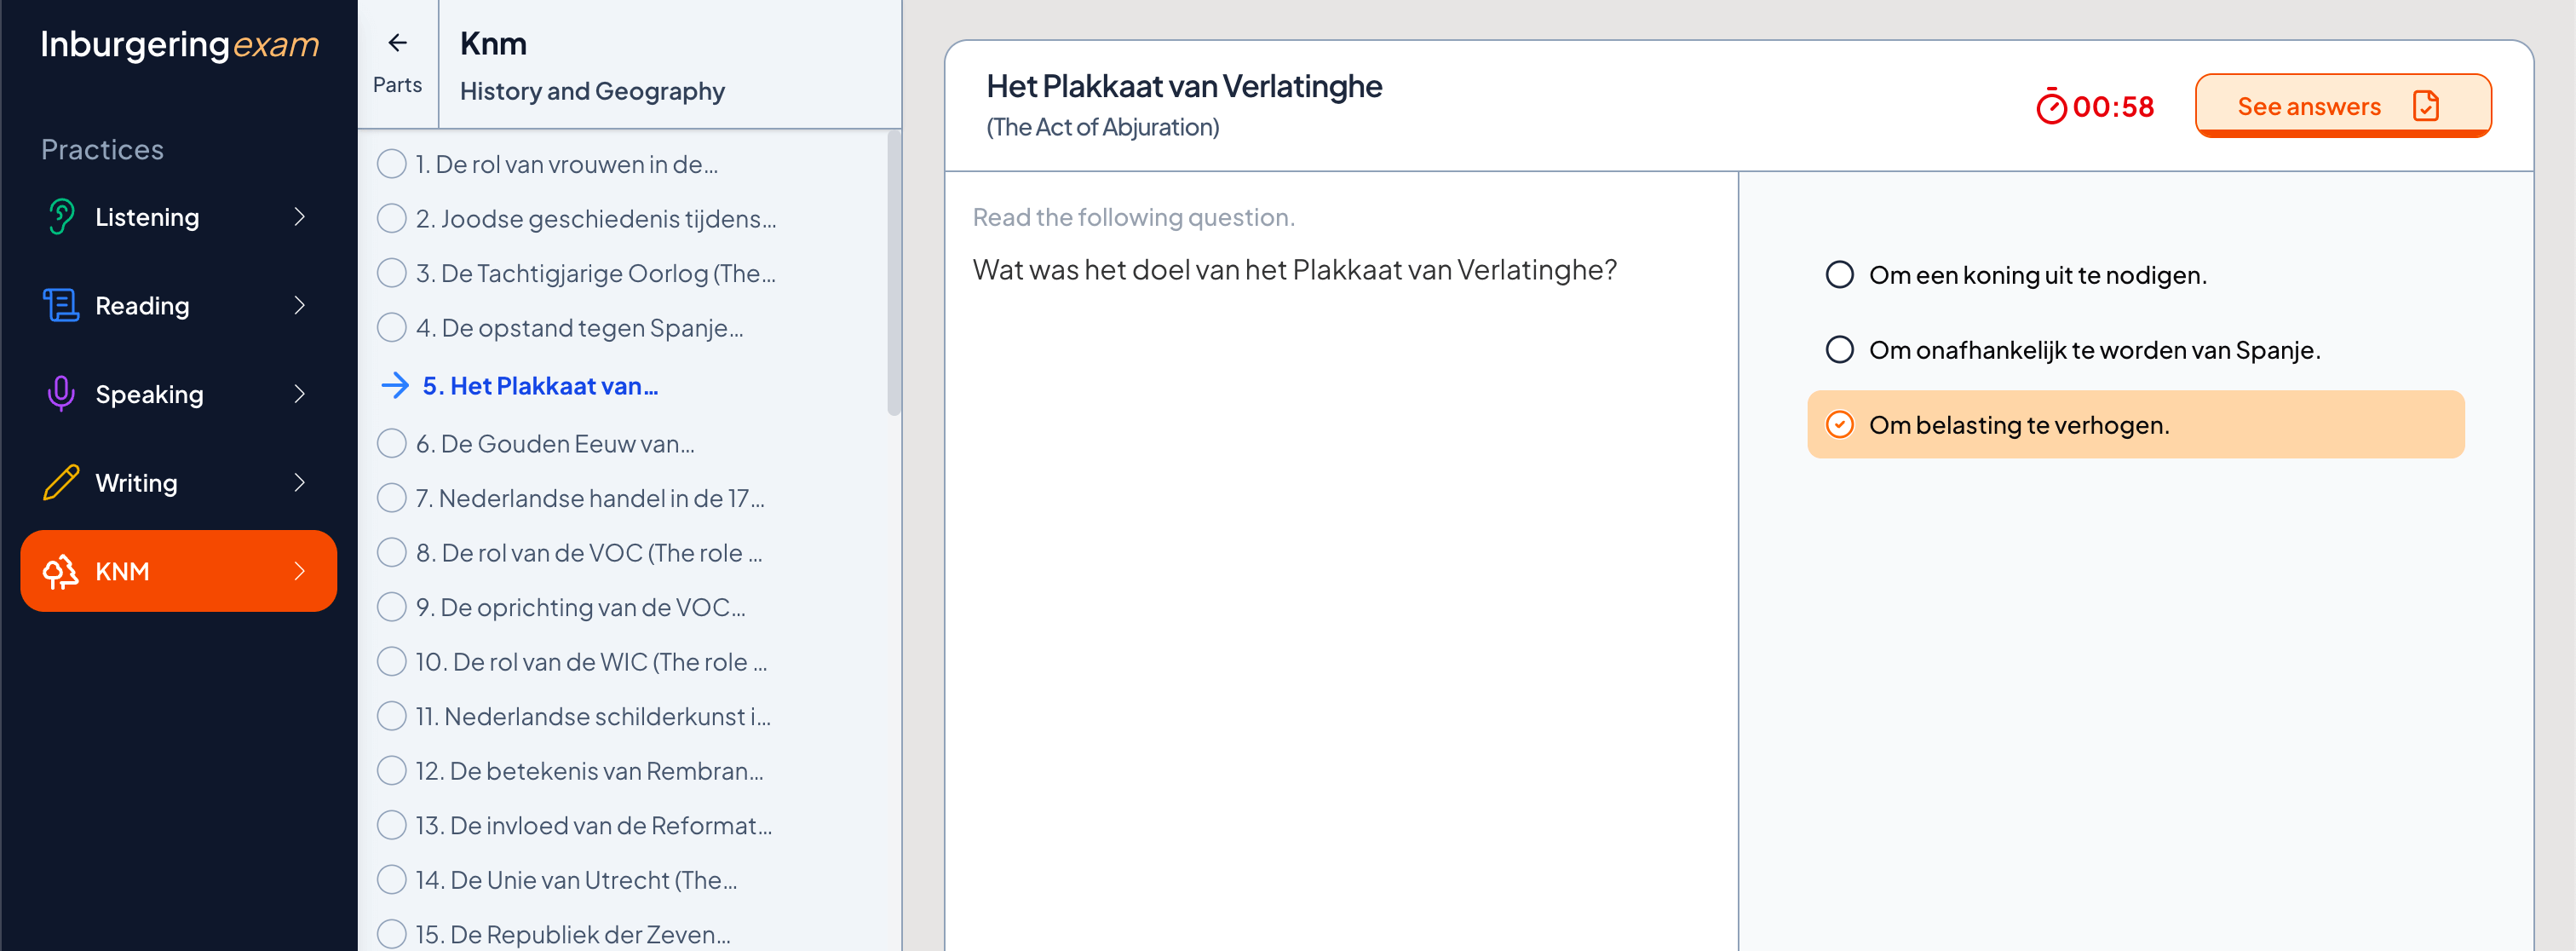This screenshot has height=951, width=2576.
Task: Open question 8. De rol van de VOC
Action: [x=589, y=552]
